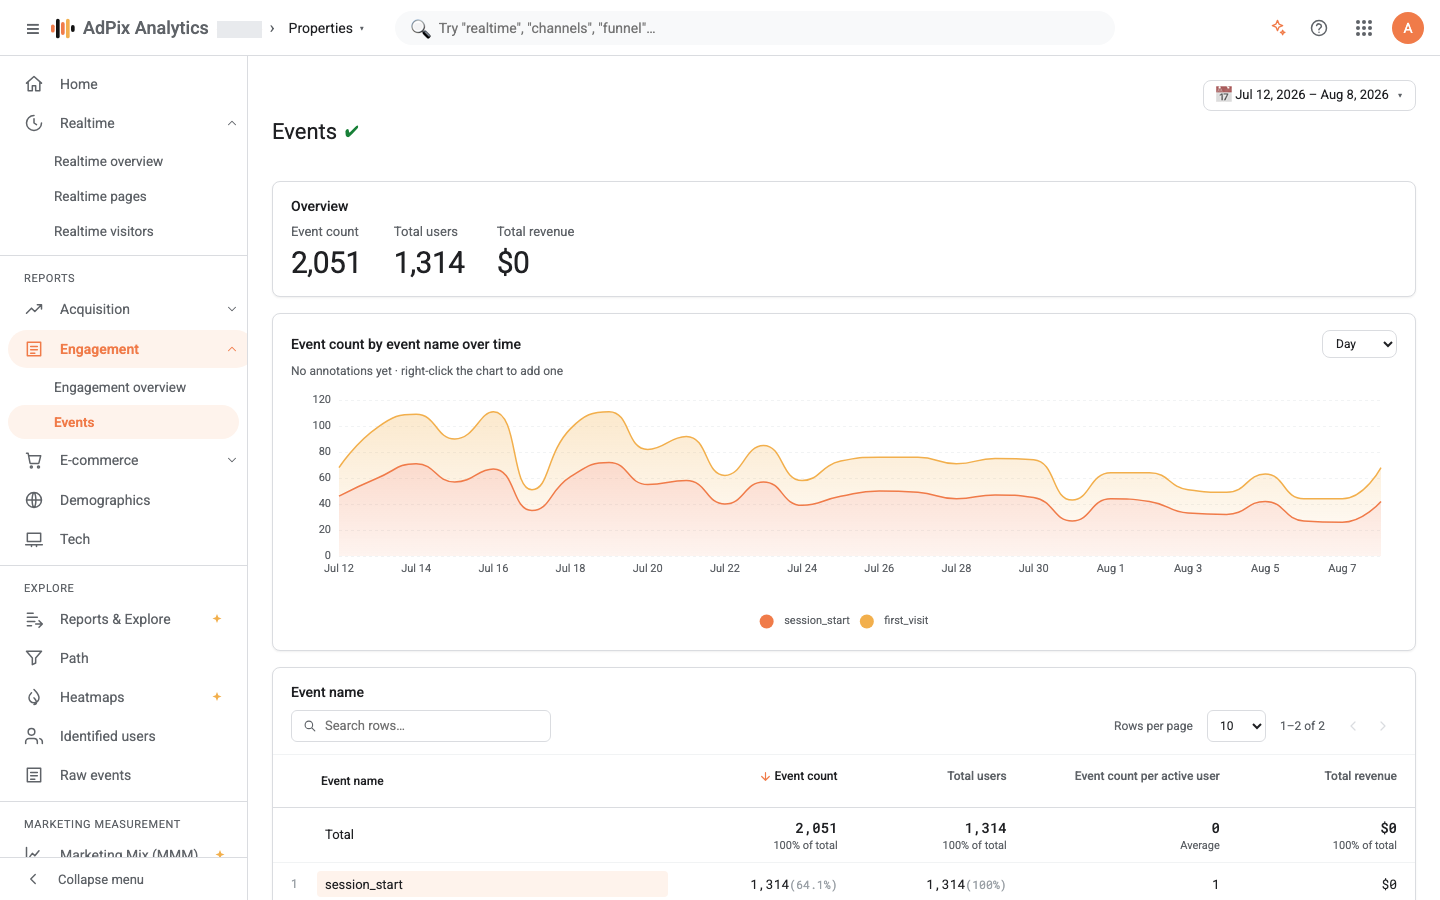
Task: Go to next table page arrow
Action: (x=1383, y=726)
